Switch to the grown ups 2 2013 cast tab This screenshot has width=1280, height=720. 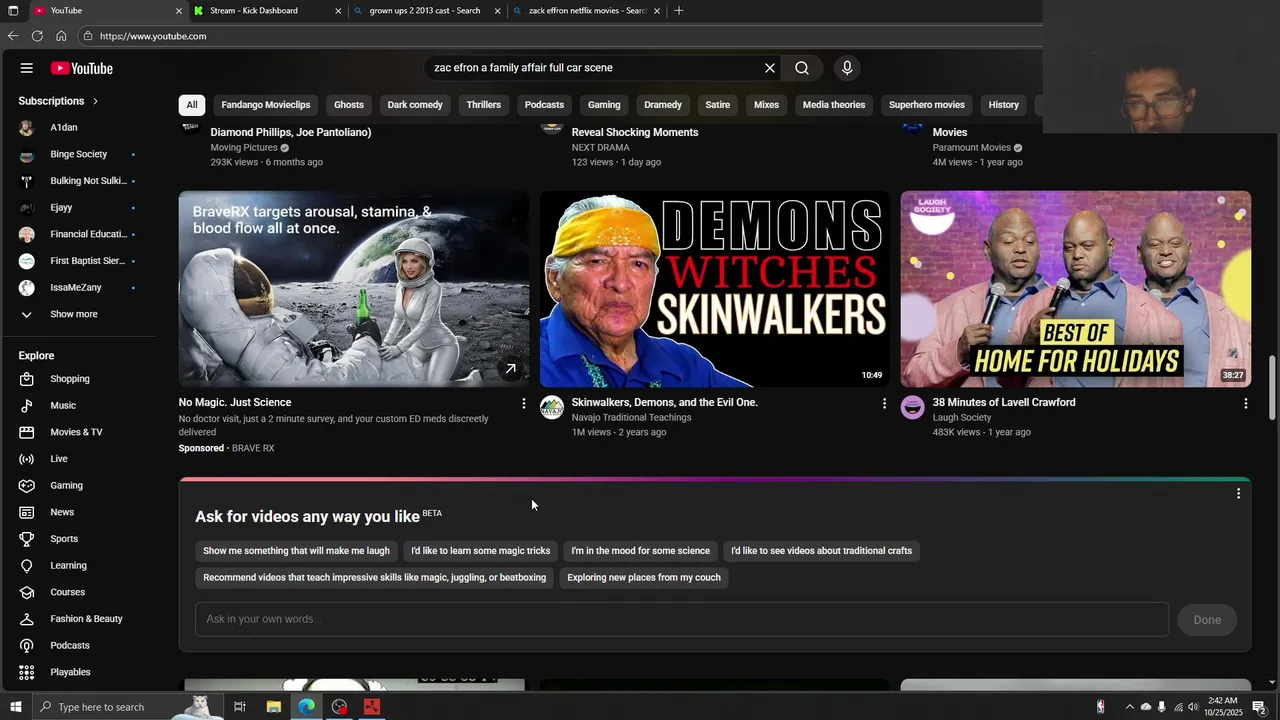pyautogui.click(x=424, y=11)
